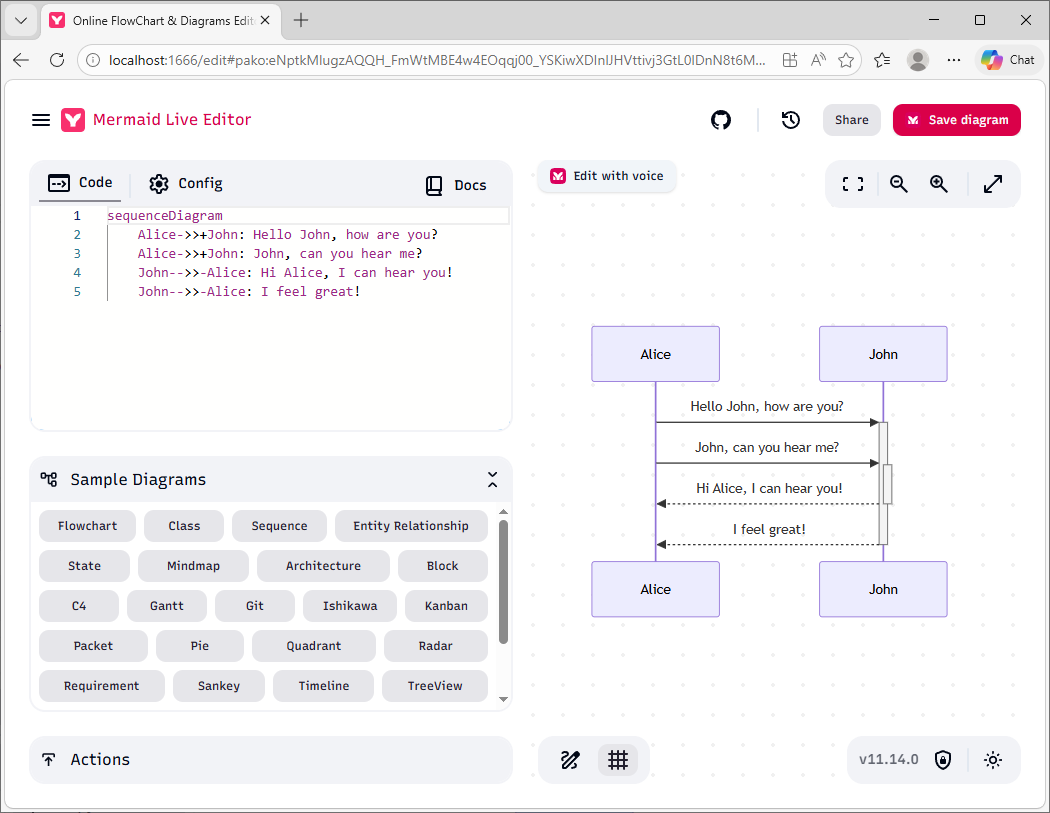Click code line 'I feel great!'
The width and height of the screenshot is (1050, 813).
pos(249,291)
